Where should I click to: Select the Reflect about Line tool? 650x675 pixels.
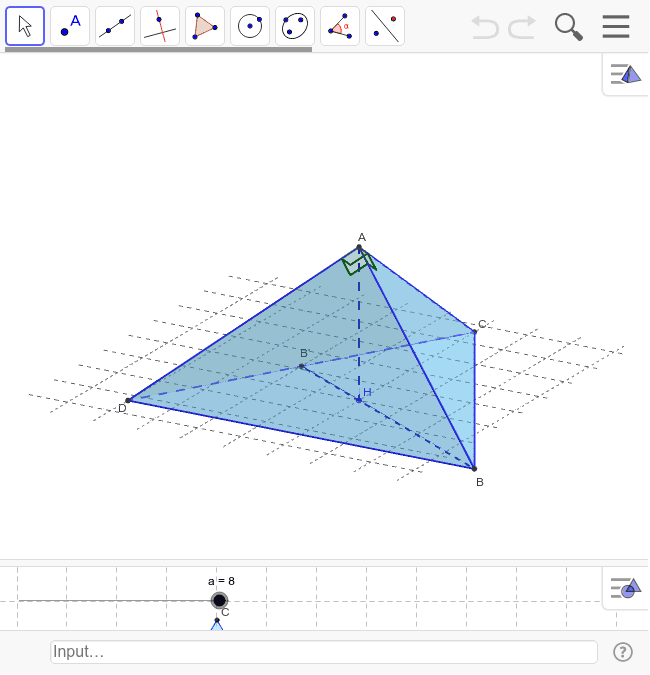coord(385,26)
